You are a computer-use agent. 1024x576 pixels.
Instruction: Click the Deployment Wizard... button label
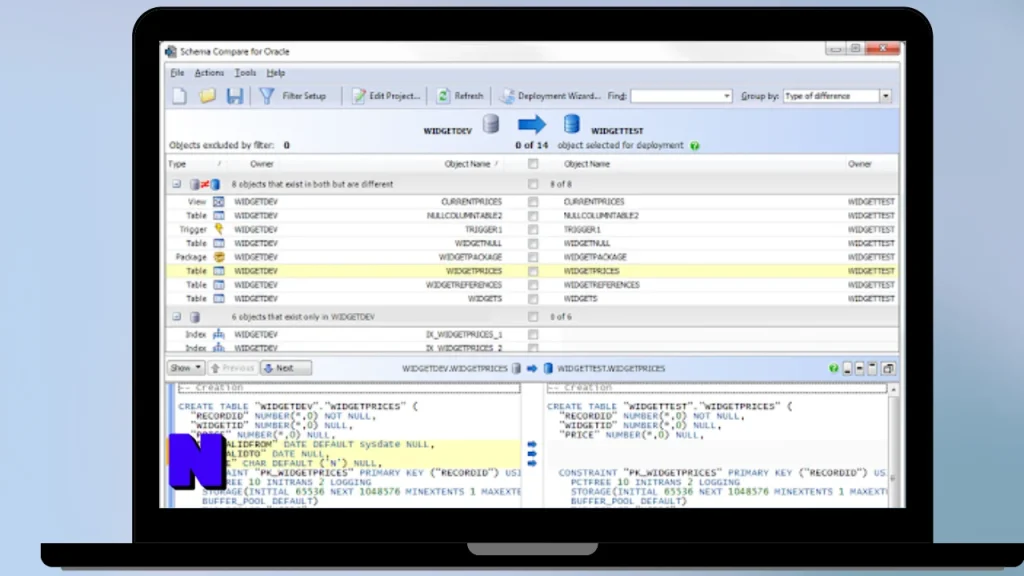[559, 96]
